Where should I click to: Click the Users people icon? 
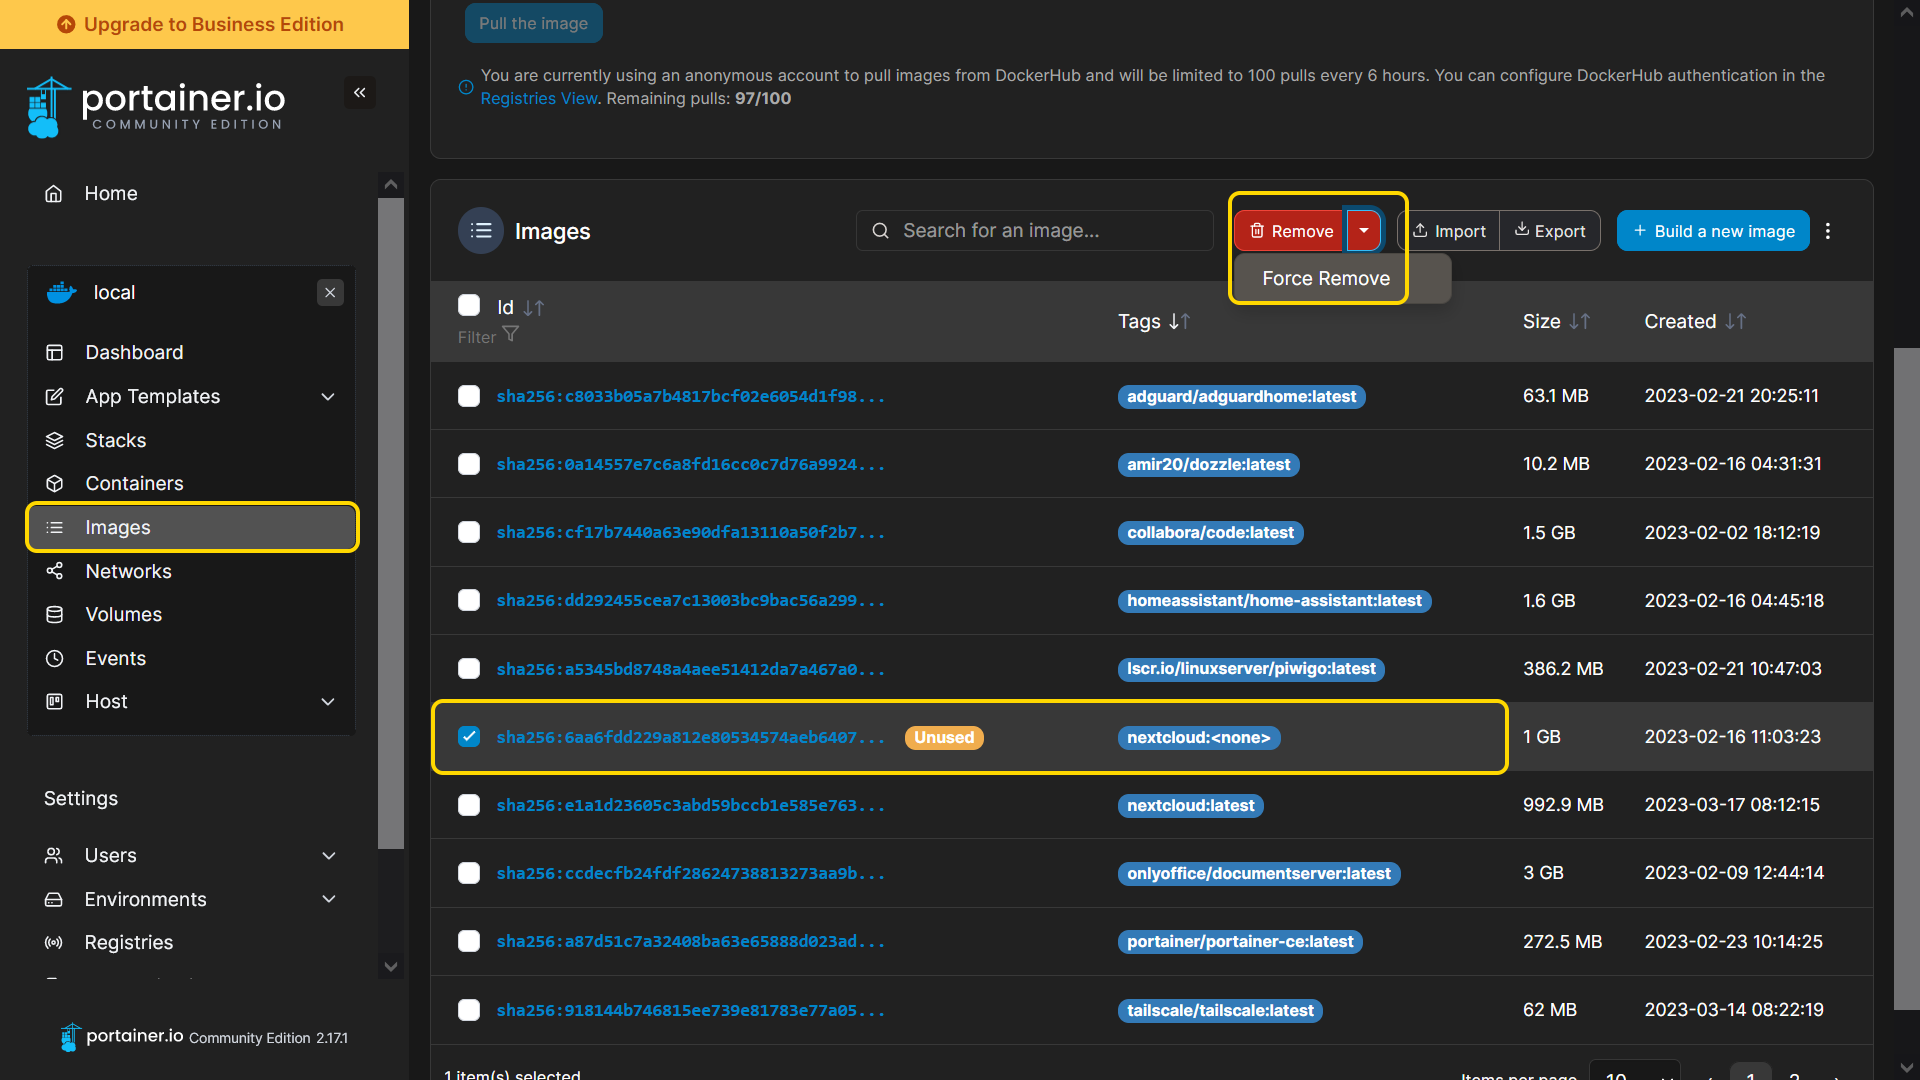(54, 856)
